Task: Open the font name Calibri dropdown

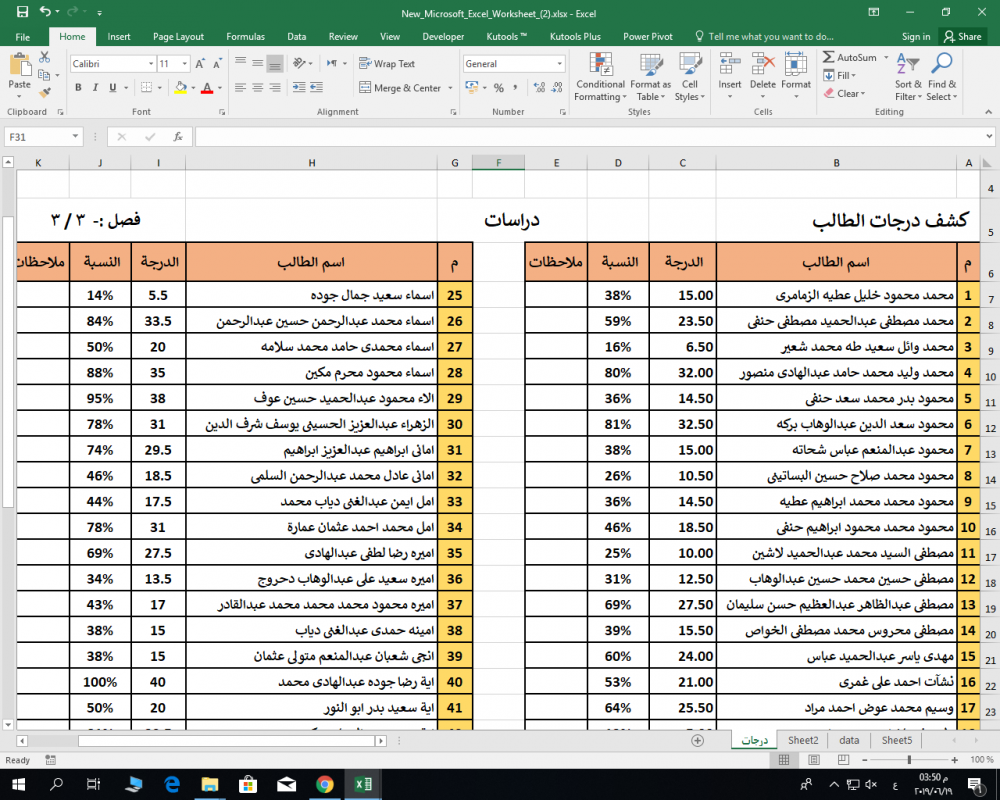Action: coord(151,64)
